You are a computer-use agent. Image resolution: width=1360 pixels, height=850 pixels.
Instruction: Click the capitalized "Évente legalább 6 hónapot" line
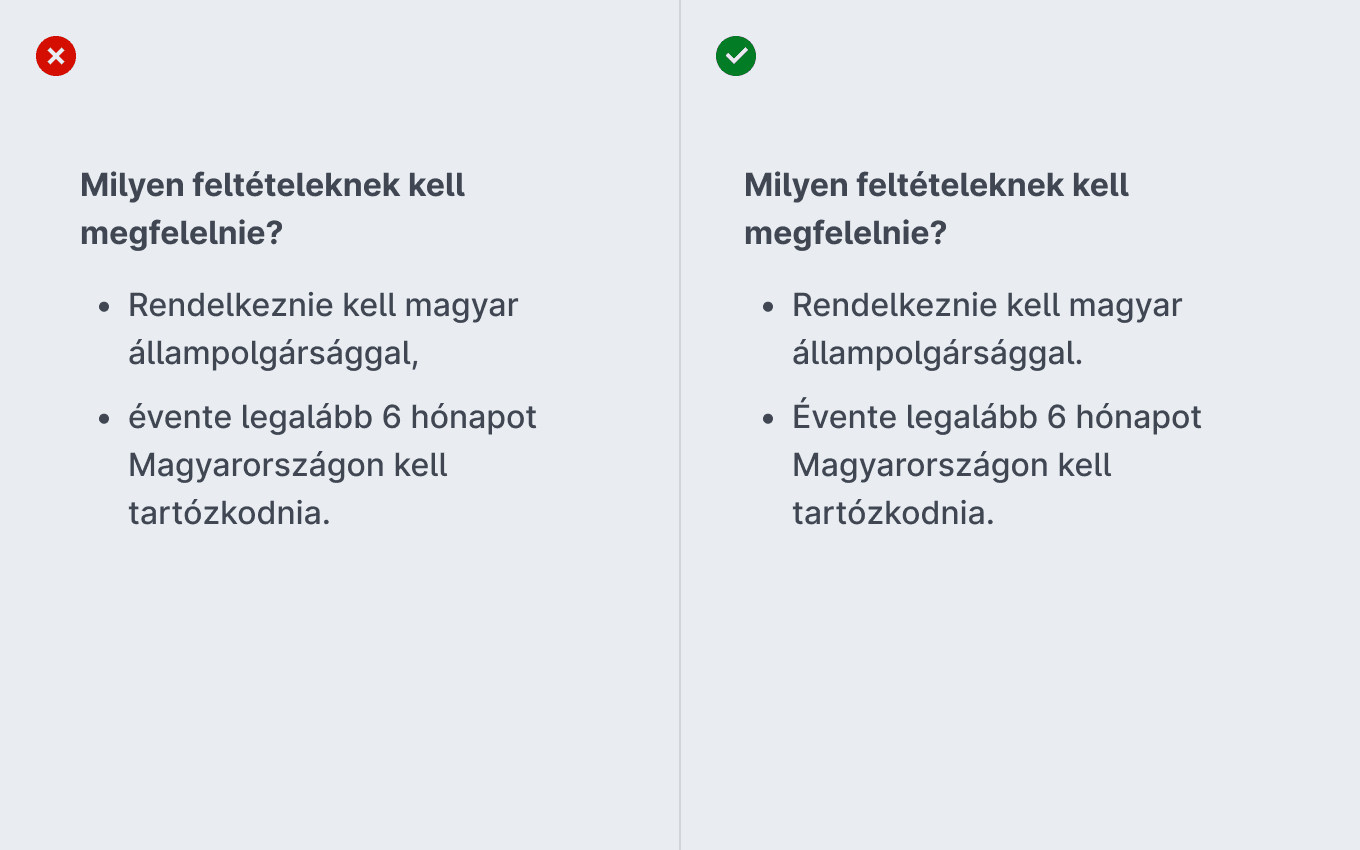tap(997, 417)
